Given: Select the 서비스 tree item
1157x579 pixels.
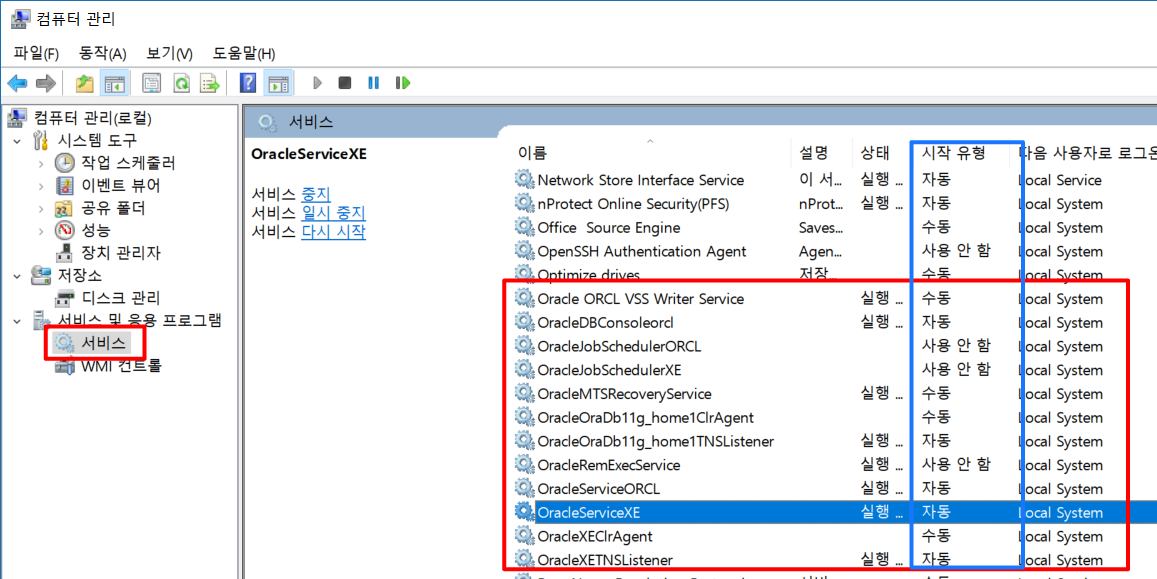Looking at the screenshot, I should point(103,343).
